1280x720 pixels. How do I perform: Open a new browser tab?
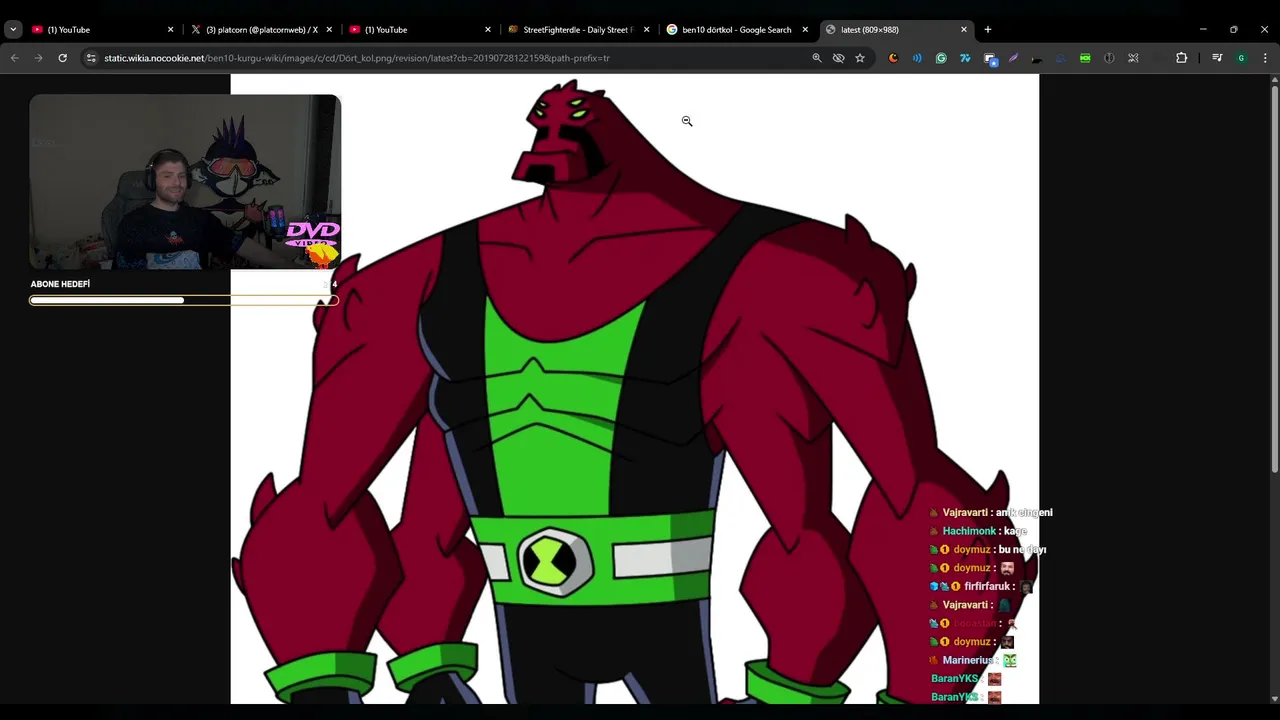point(988,30)
